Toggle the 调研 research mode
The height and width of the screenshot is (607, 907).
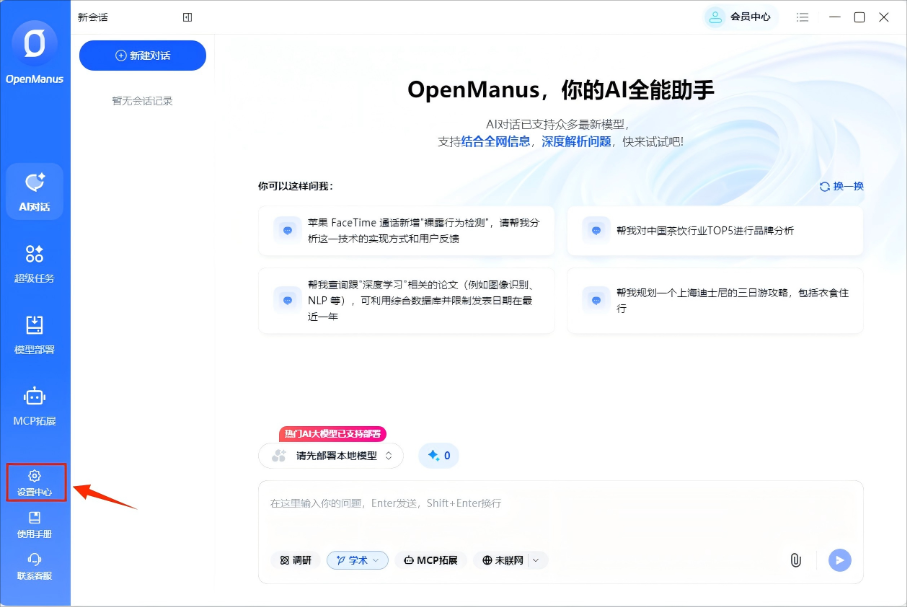[296, 561]
